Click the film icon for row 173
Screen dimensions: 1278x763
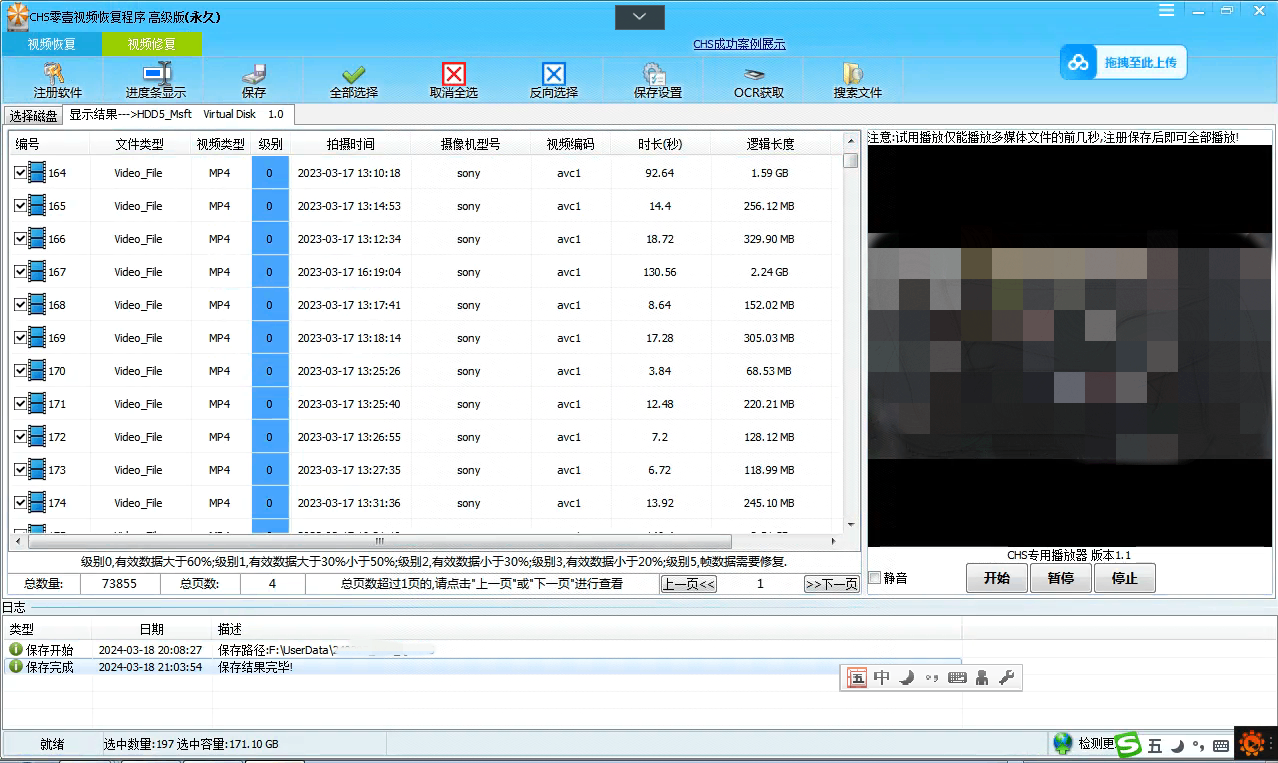[37, 470]
